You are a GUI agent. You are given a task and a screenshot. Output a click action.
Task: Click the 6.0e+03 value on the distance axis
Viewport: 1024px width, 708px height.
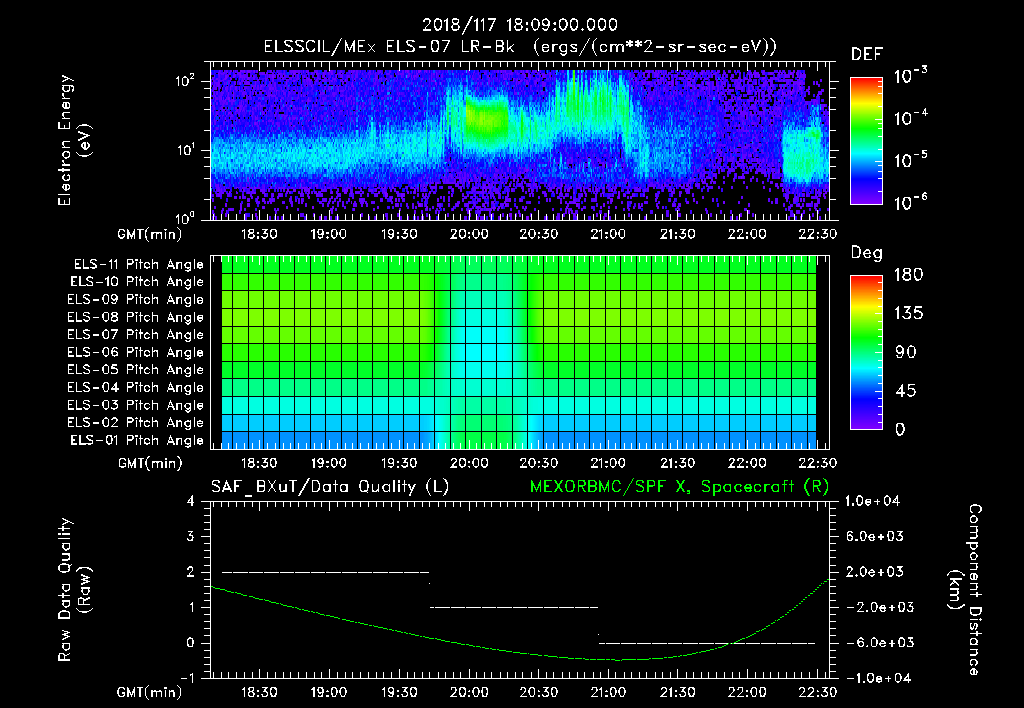(876, 536)
